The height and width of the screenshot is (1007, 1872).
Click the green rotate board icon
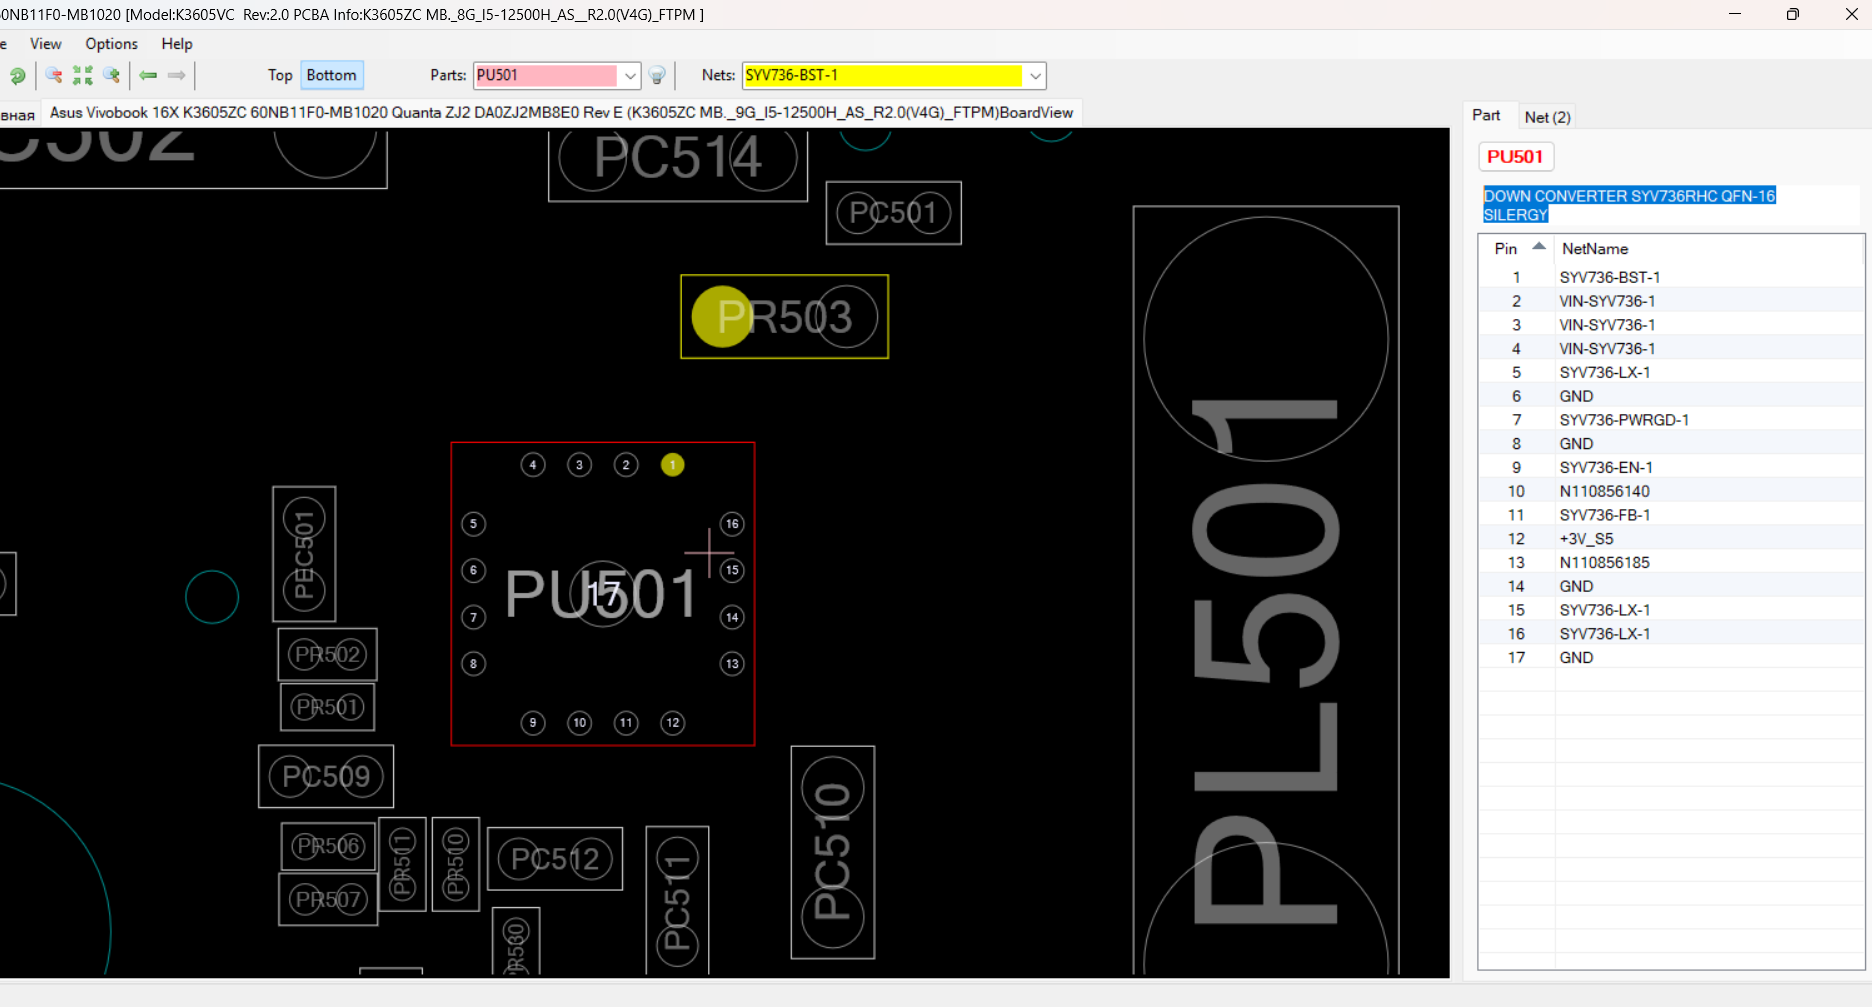pos(17,76)
